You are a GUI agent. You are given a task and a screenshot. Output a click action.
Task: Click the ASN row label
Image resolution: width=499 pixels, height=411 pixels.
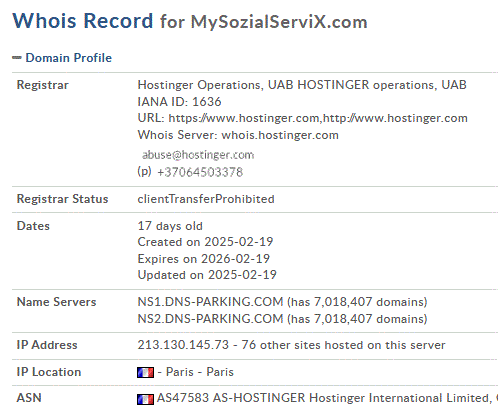[29, 398]
